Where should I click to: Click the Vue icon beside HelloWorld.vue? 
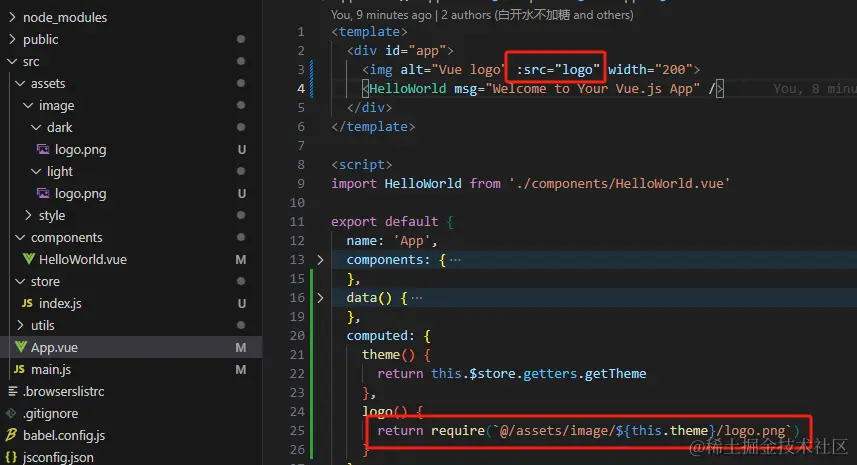point(28,259)
